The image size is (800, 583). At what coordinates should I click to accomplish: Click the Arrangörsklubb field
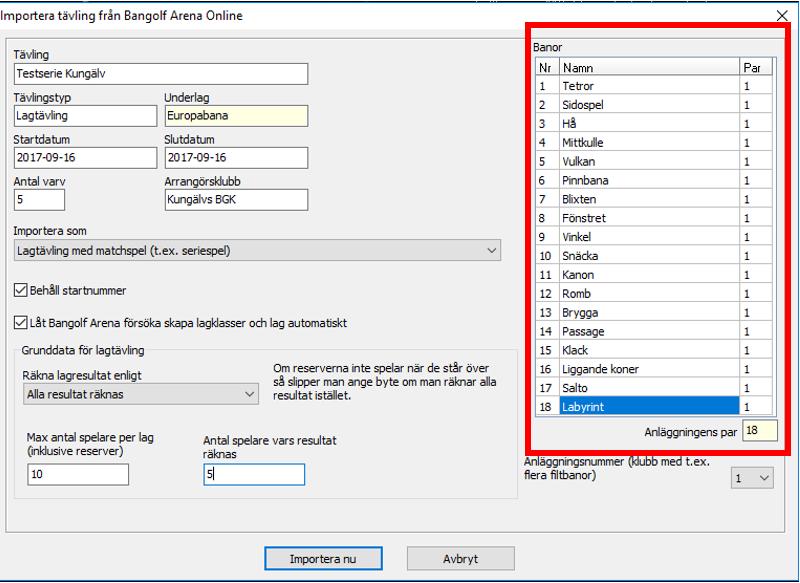(x=236, y=199)
